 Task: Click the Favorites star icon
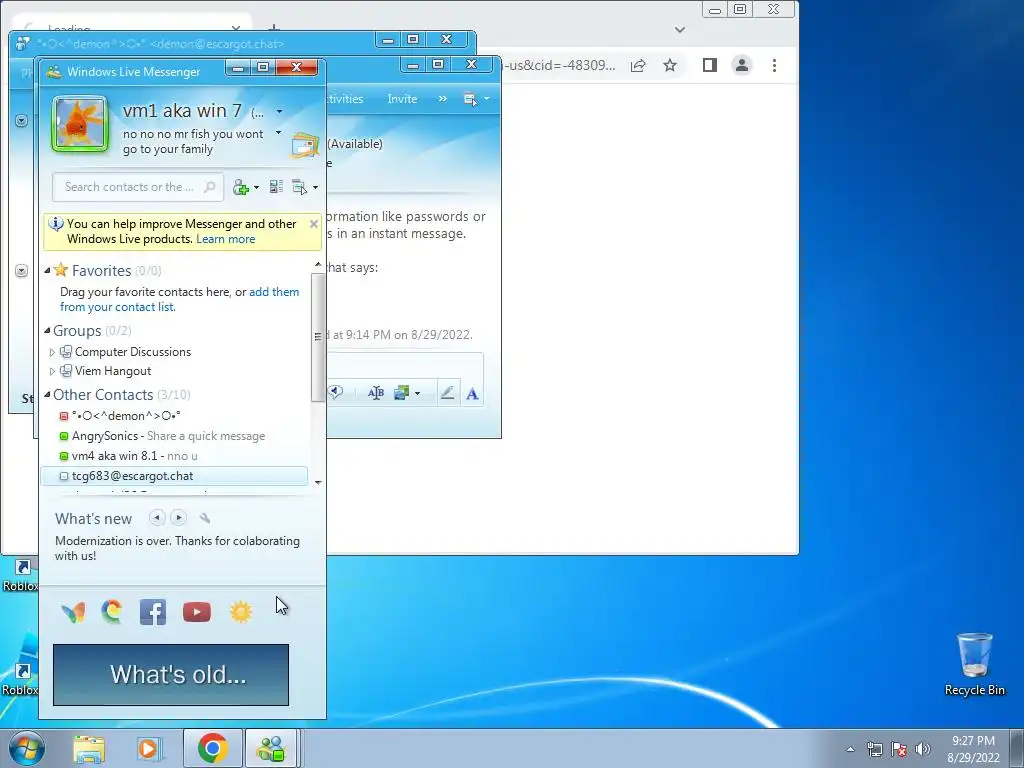(x=61, y=270)
